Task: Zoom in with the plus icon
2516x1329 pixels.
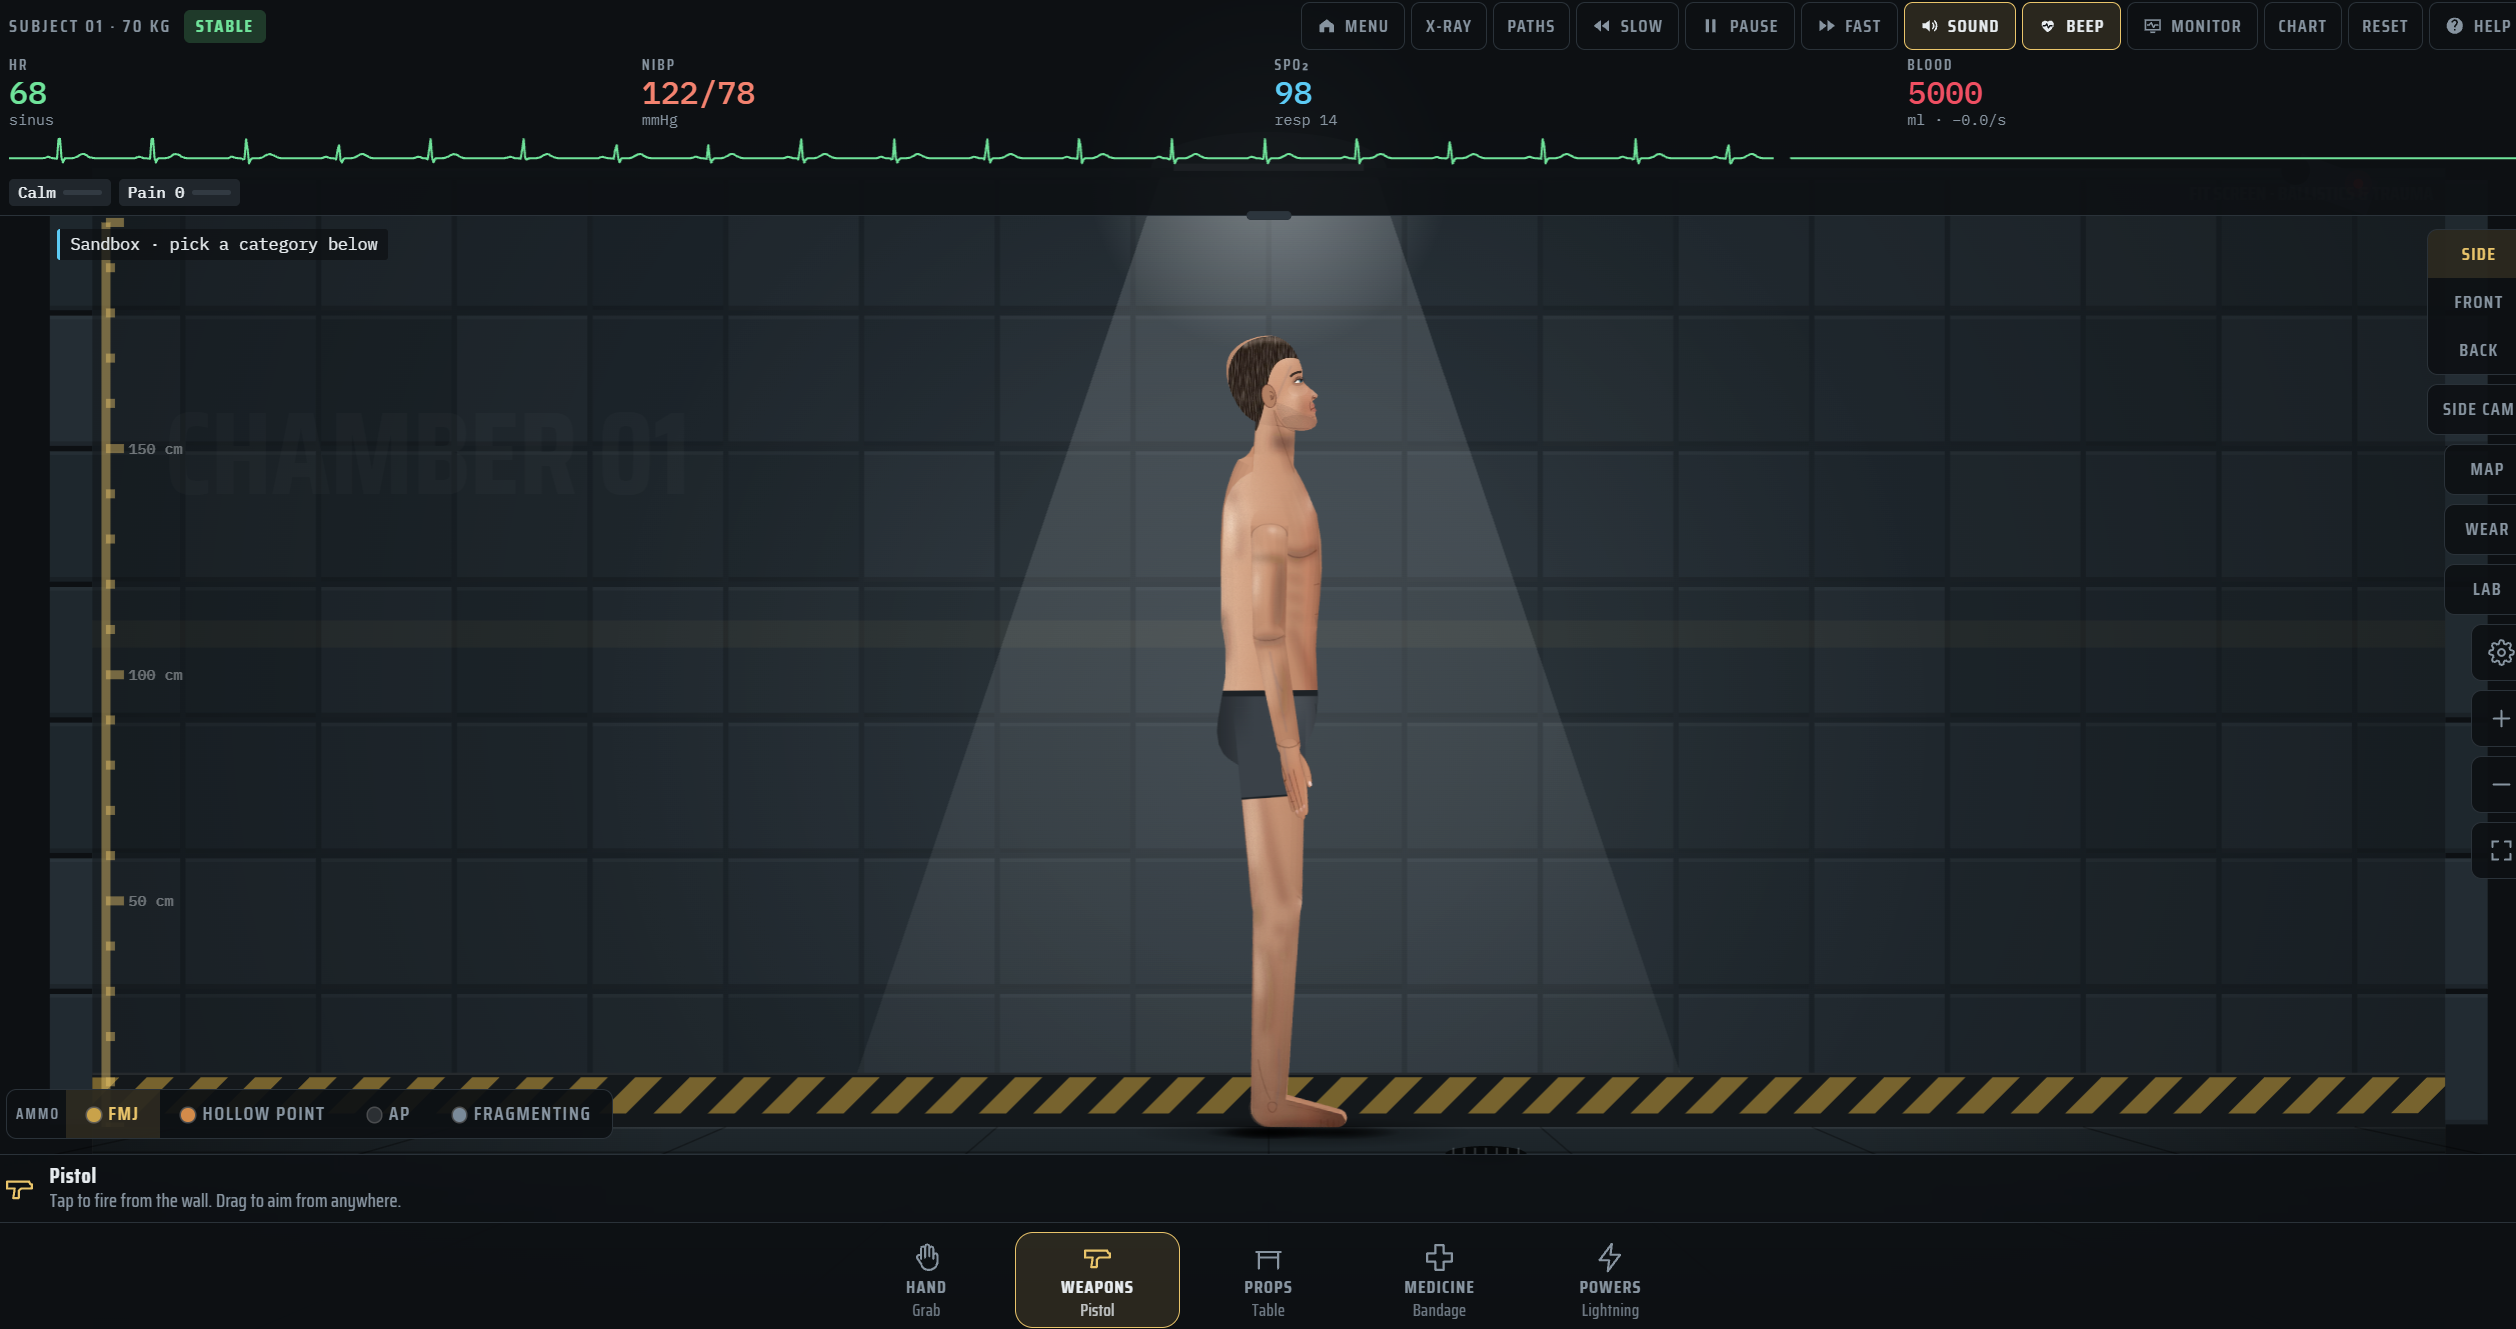Action: coord(2498,718)
